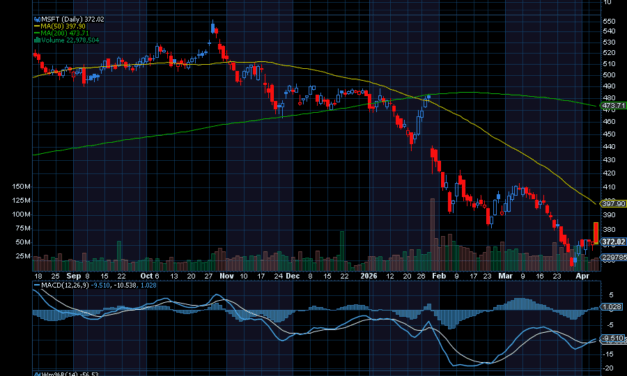Screen dimensions: 627x376
Task: Click the Mar month label on the time axis
Action: 505,276
